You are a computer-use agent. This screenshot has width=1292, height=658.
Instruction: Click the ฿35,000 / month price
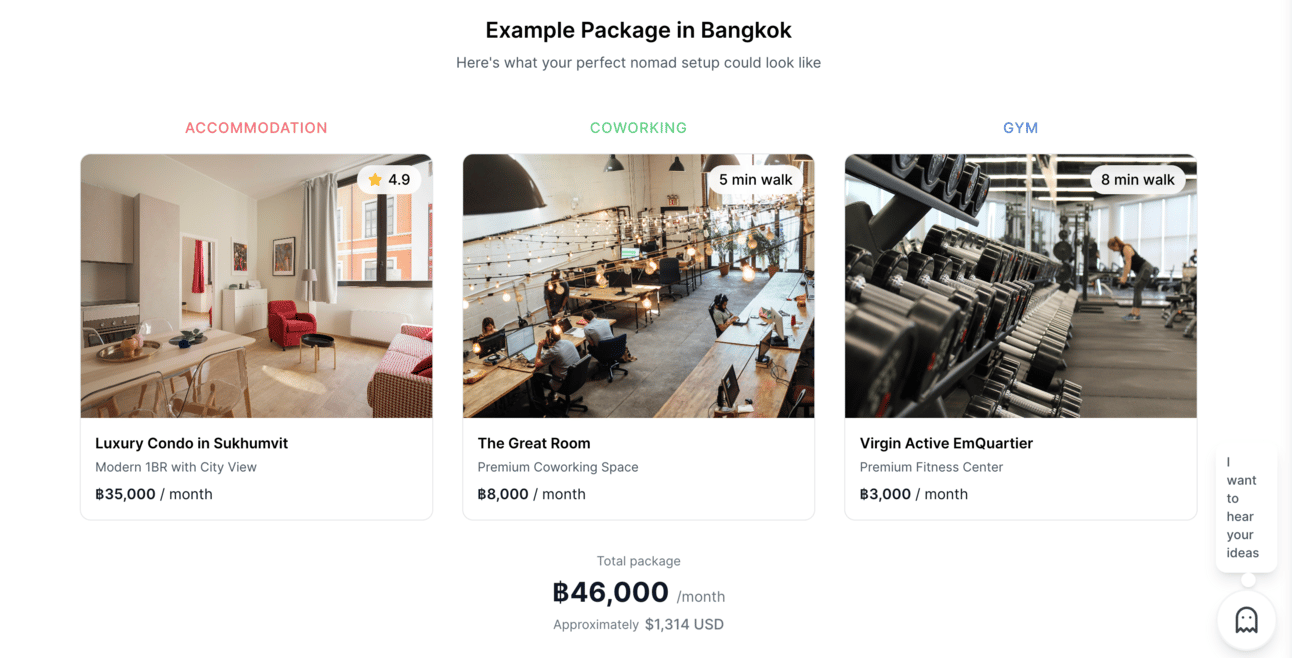(x=154, y=494)
